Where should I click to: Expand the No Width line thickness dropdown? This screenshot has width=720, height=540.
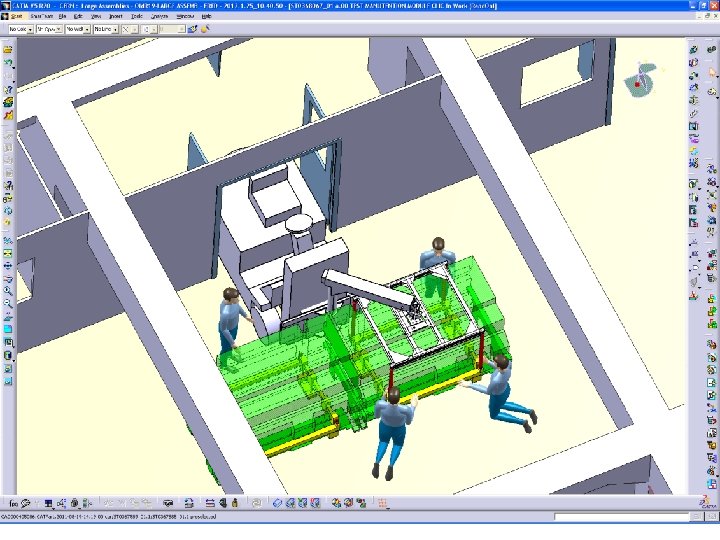87,29
